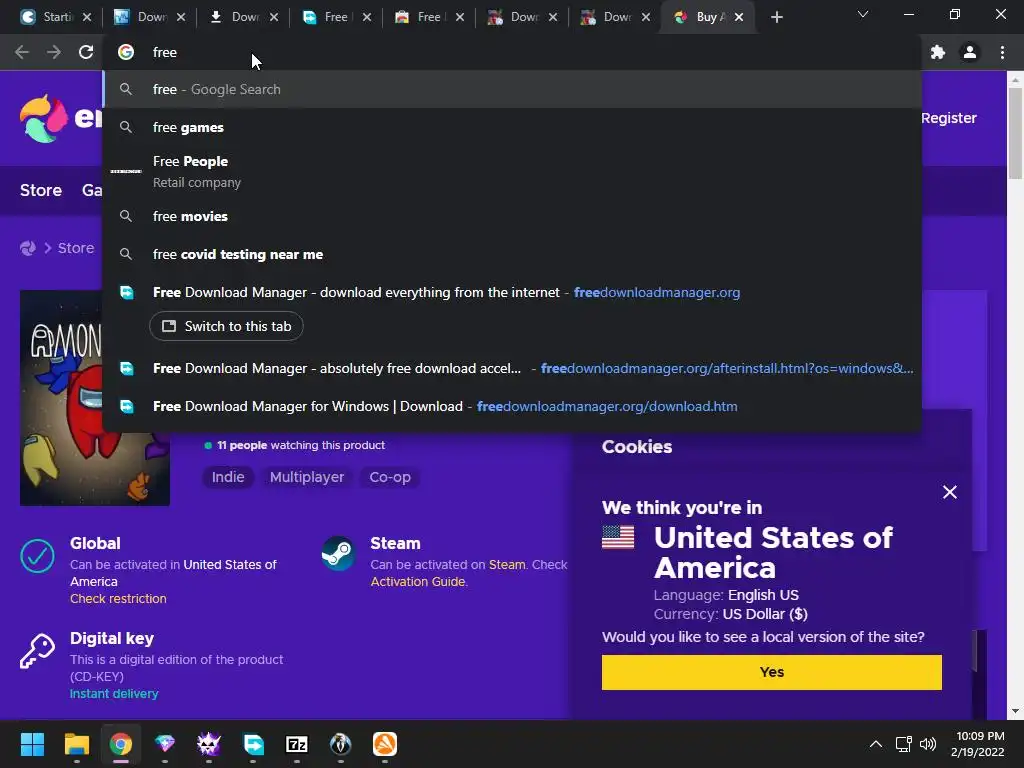
Task: Click the 'Steam' link in activation text
Action: coord(507,565)
